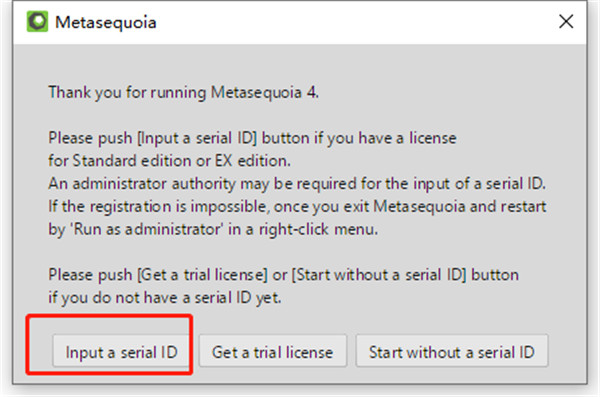Screen dimensions: 600x397
Task: Click the words 'EX edition' in the message
Action: tap(253, 161)
